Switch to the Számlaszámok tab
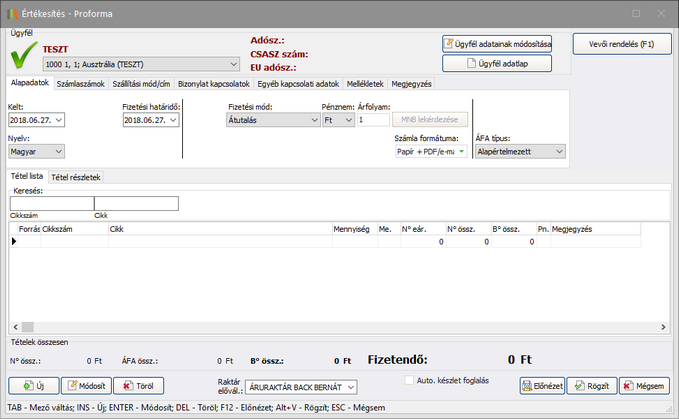Image resolution: width=679 pixels, height=419 pixels. 79,84
